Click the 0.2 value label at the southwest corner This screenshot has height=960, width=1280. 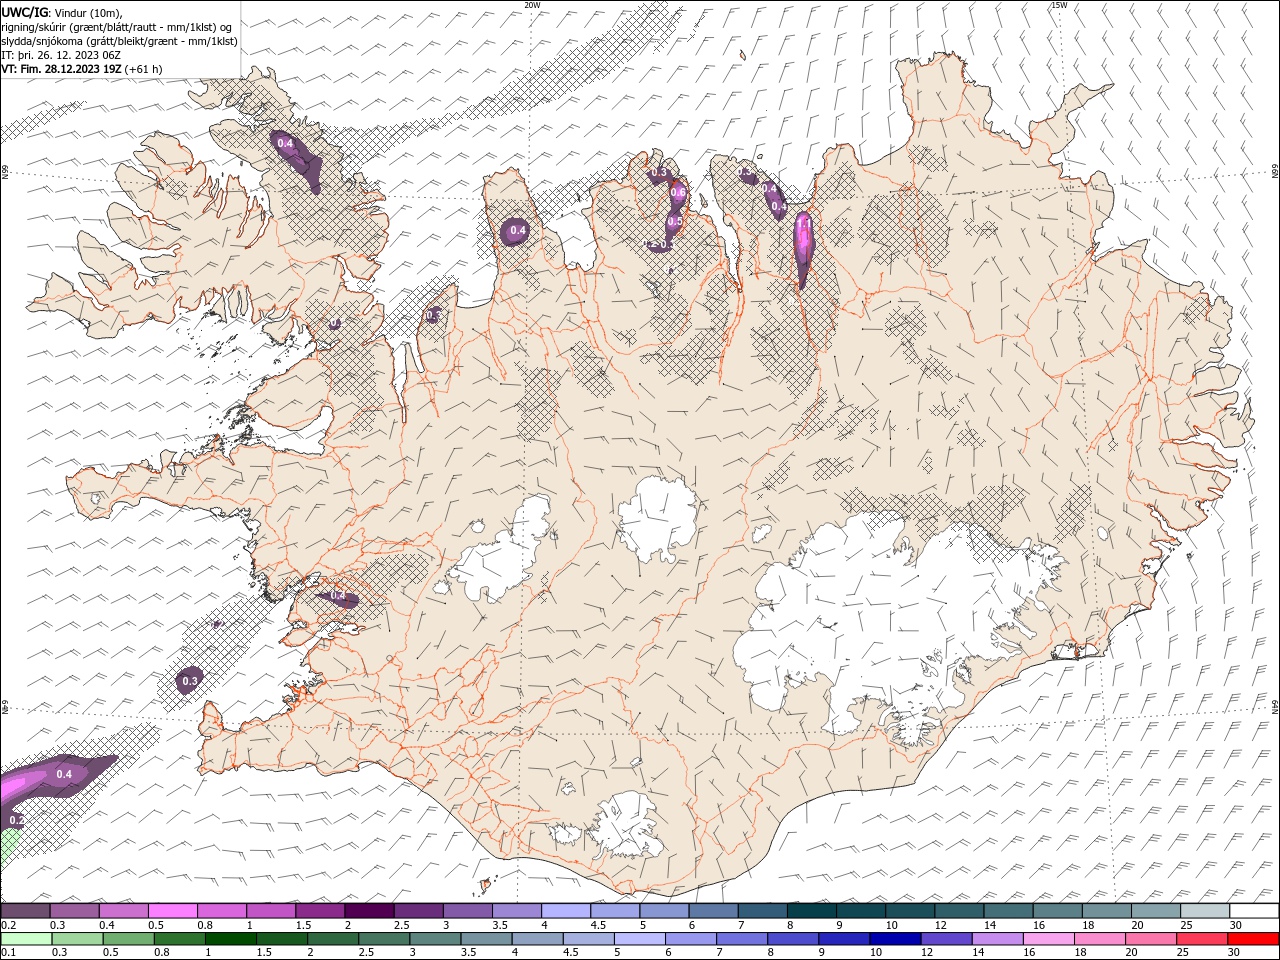[16, 820]
